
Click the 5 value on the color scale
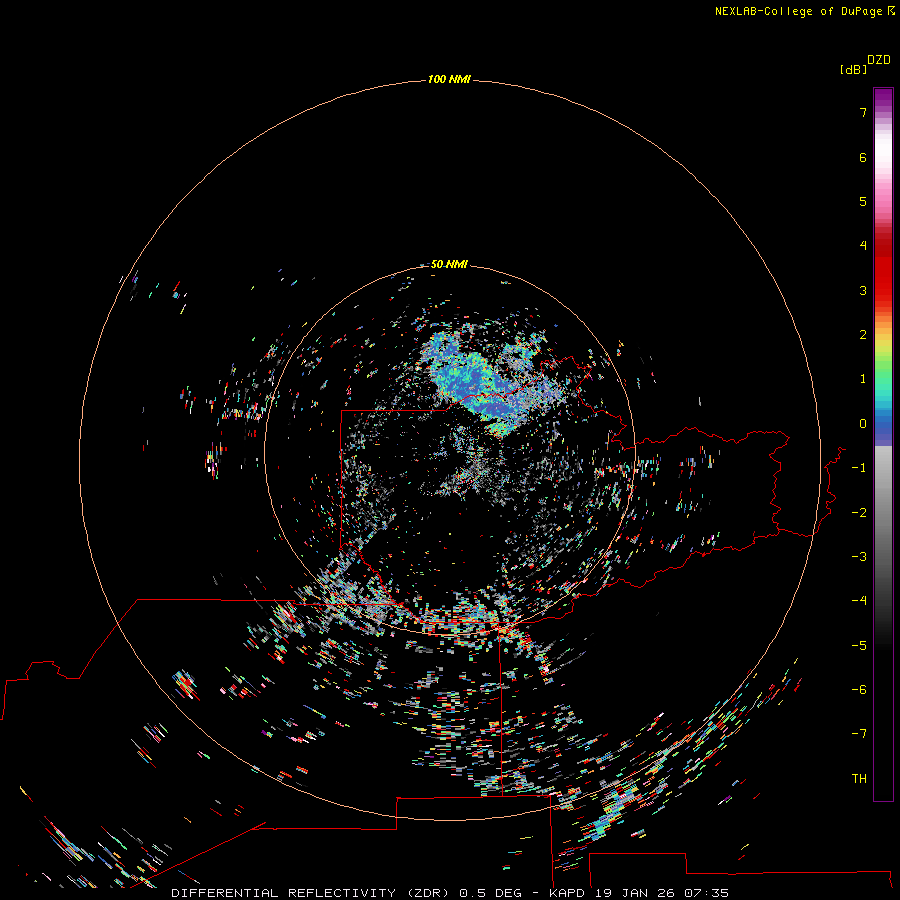863,201
